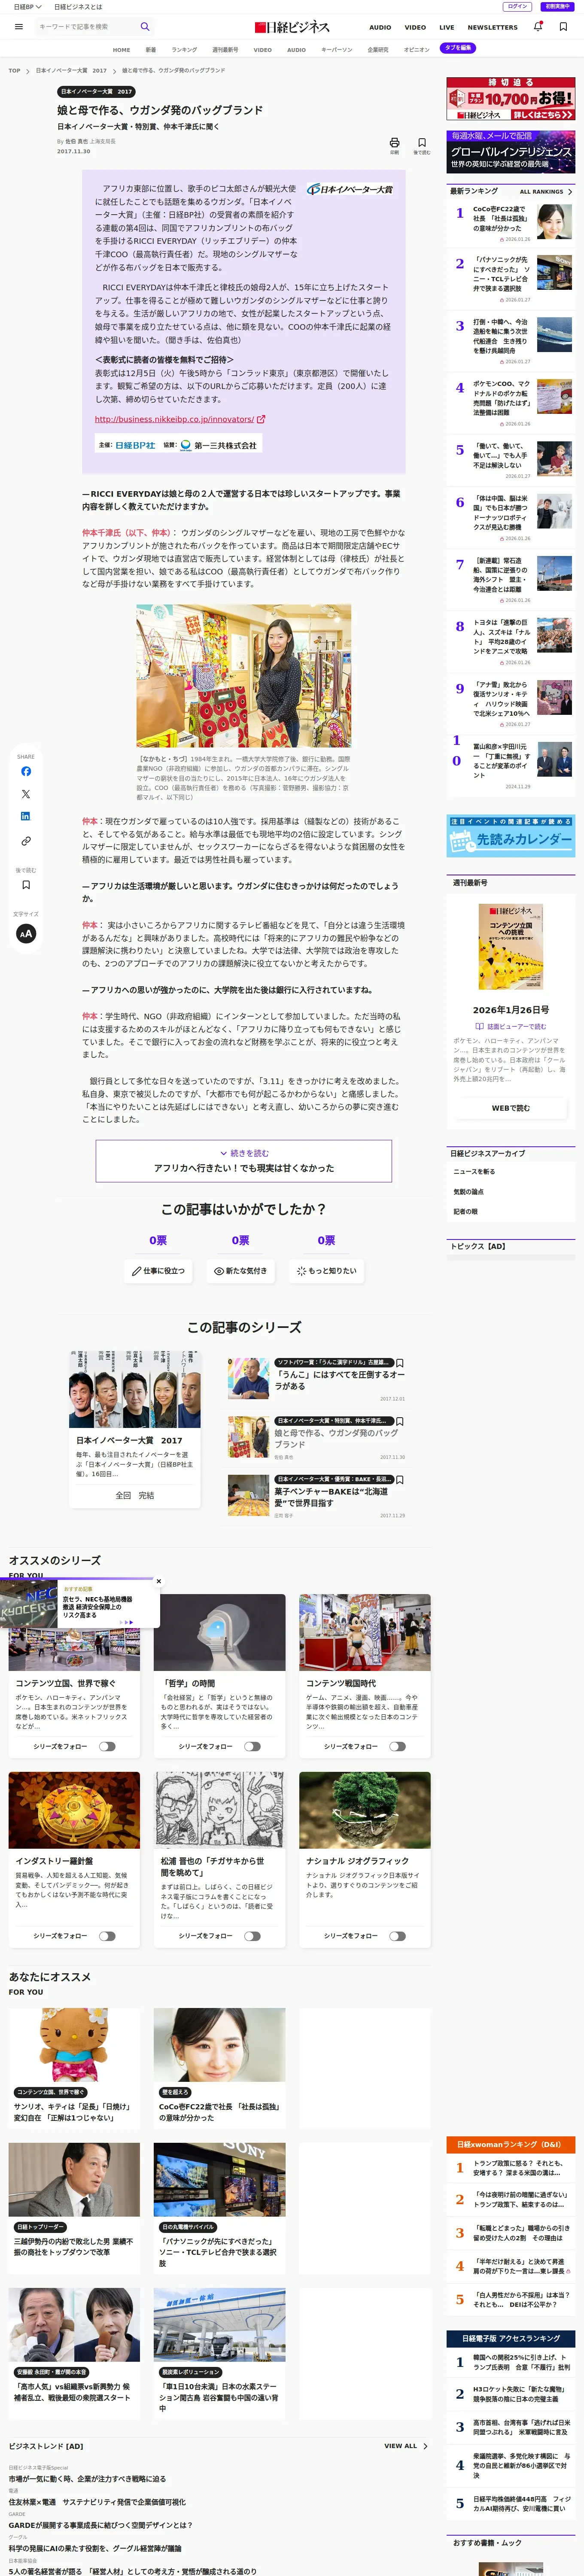This screenshot has width=584, height=2576.
Task: Toggle follow for インダストリー羅針盤 series
Action: pos(107,1936)
